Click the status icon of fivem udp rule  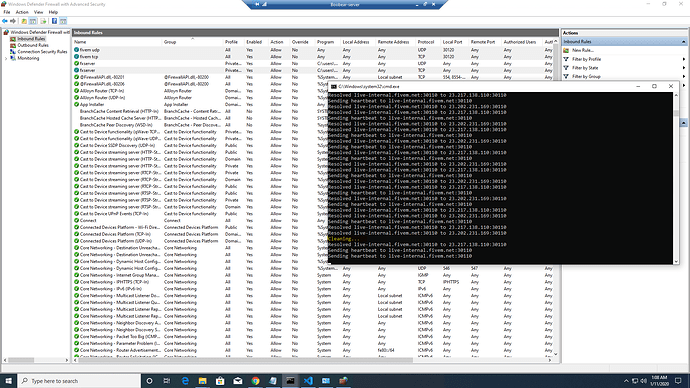[x=77, y=50]
